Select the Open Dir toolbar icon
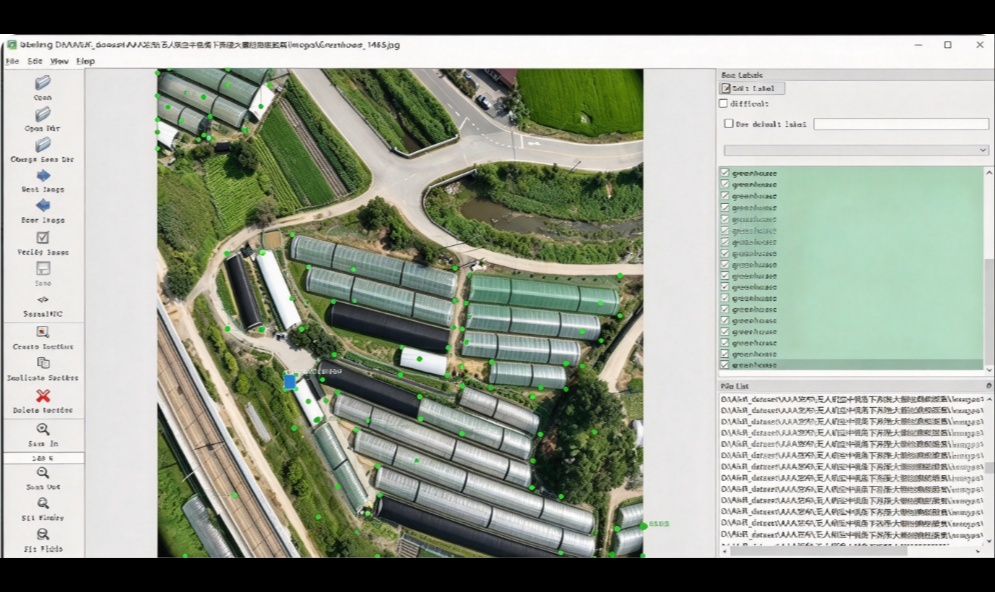This screenshot has width=995, height=592. pos(43,114)
